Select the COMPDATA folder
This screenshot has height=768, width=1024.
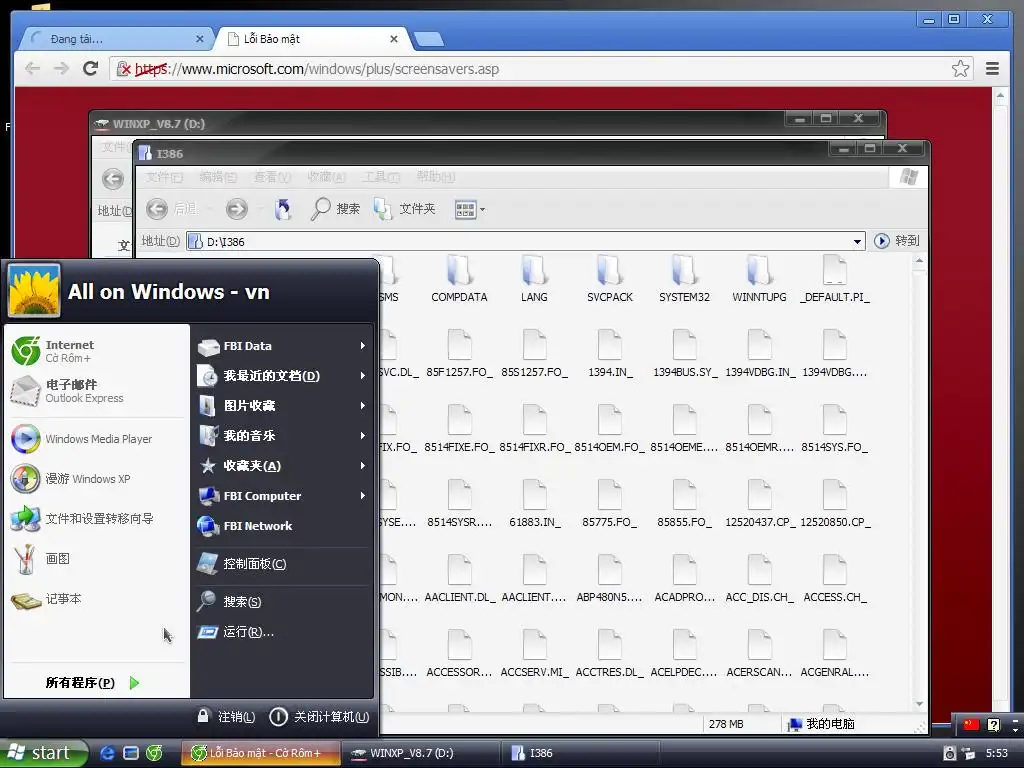459,280
